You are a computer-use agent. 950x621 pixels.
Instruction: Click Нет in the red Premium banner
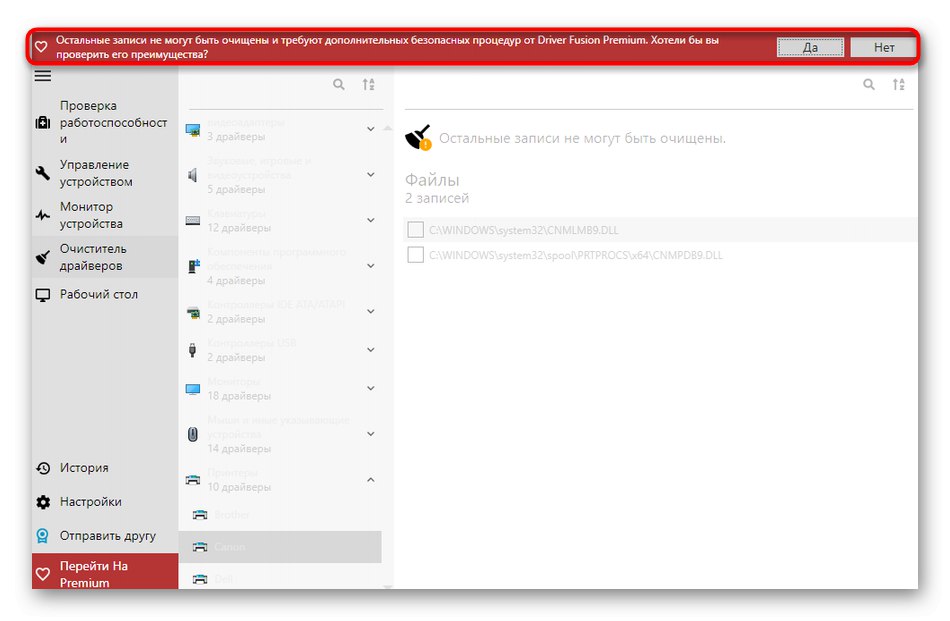[x=883, y=47]
